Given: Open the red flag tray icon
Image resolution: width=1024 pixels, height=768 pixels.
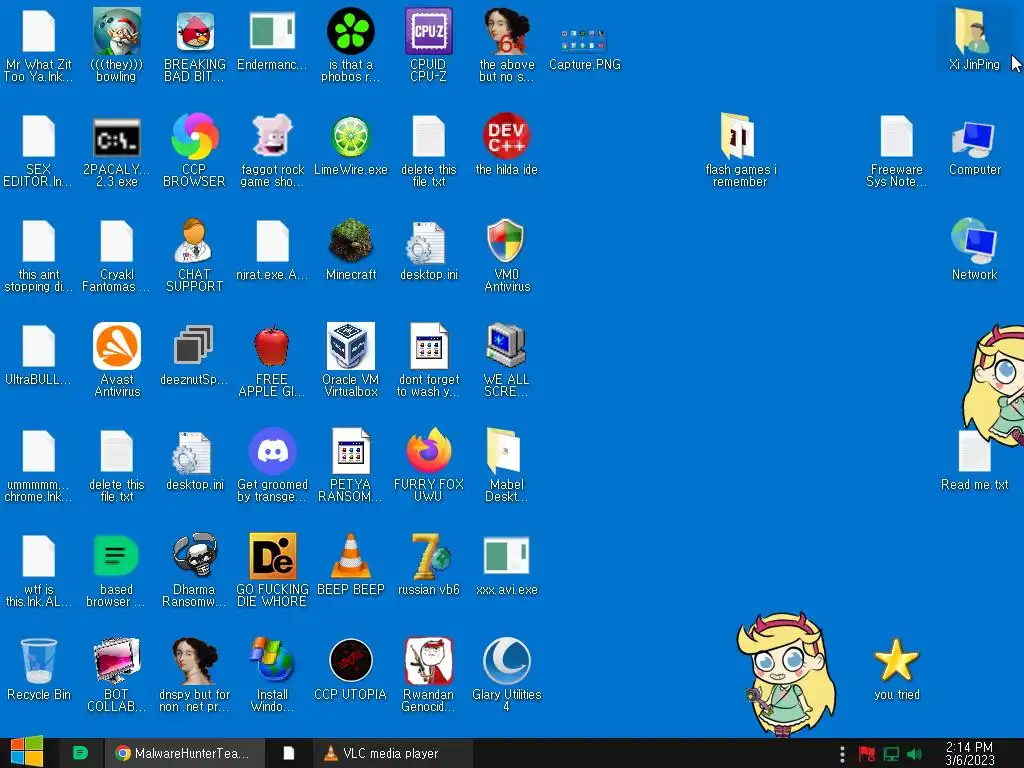Looking at the screenshot, I should pyautogui.click(x=867, y=754).
